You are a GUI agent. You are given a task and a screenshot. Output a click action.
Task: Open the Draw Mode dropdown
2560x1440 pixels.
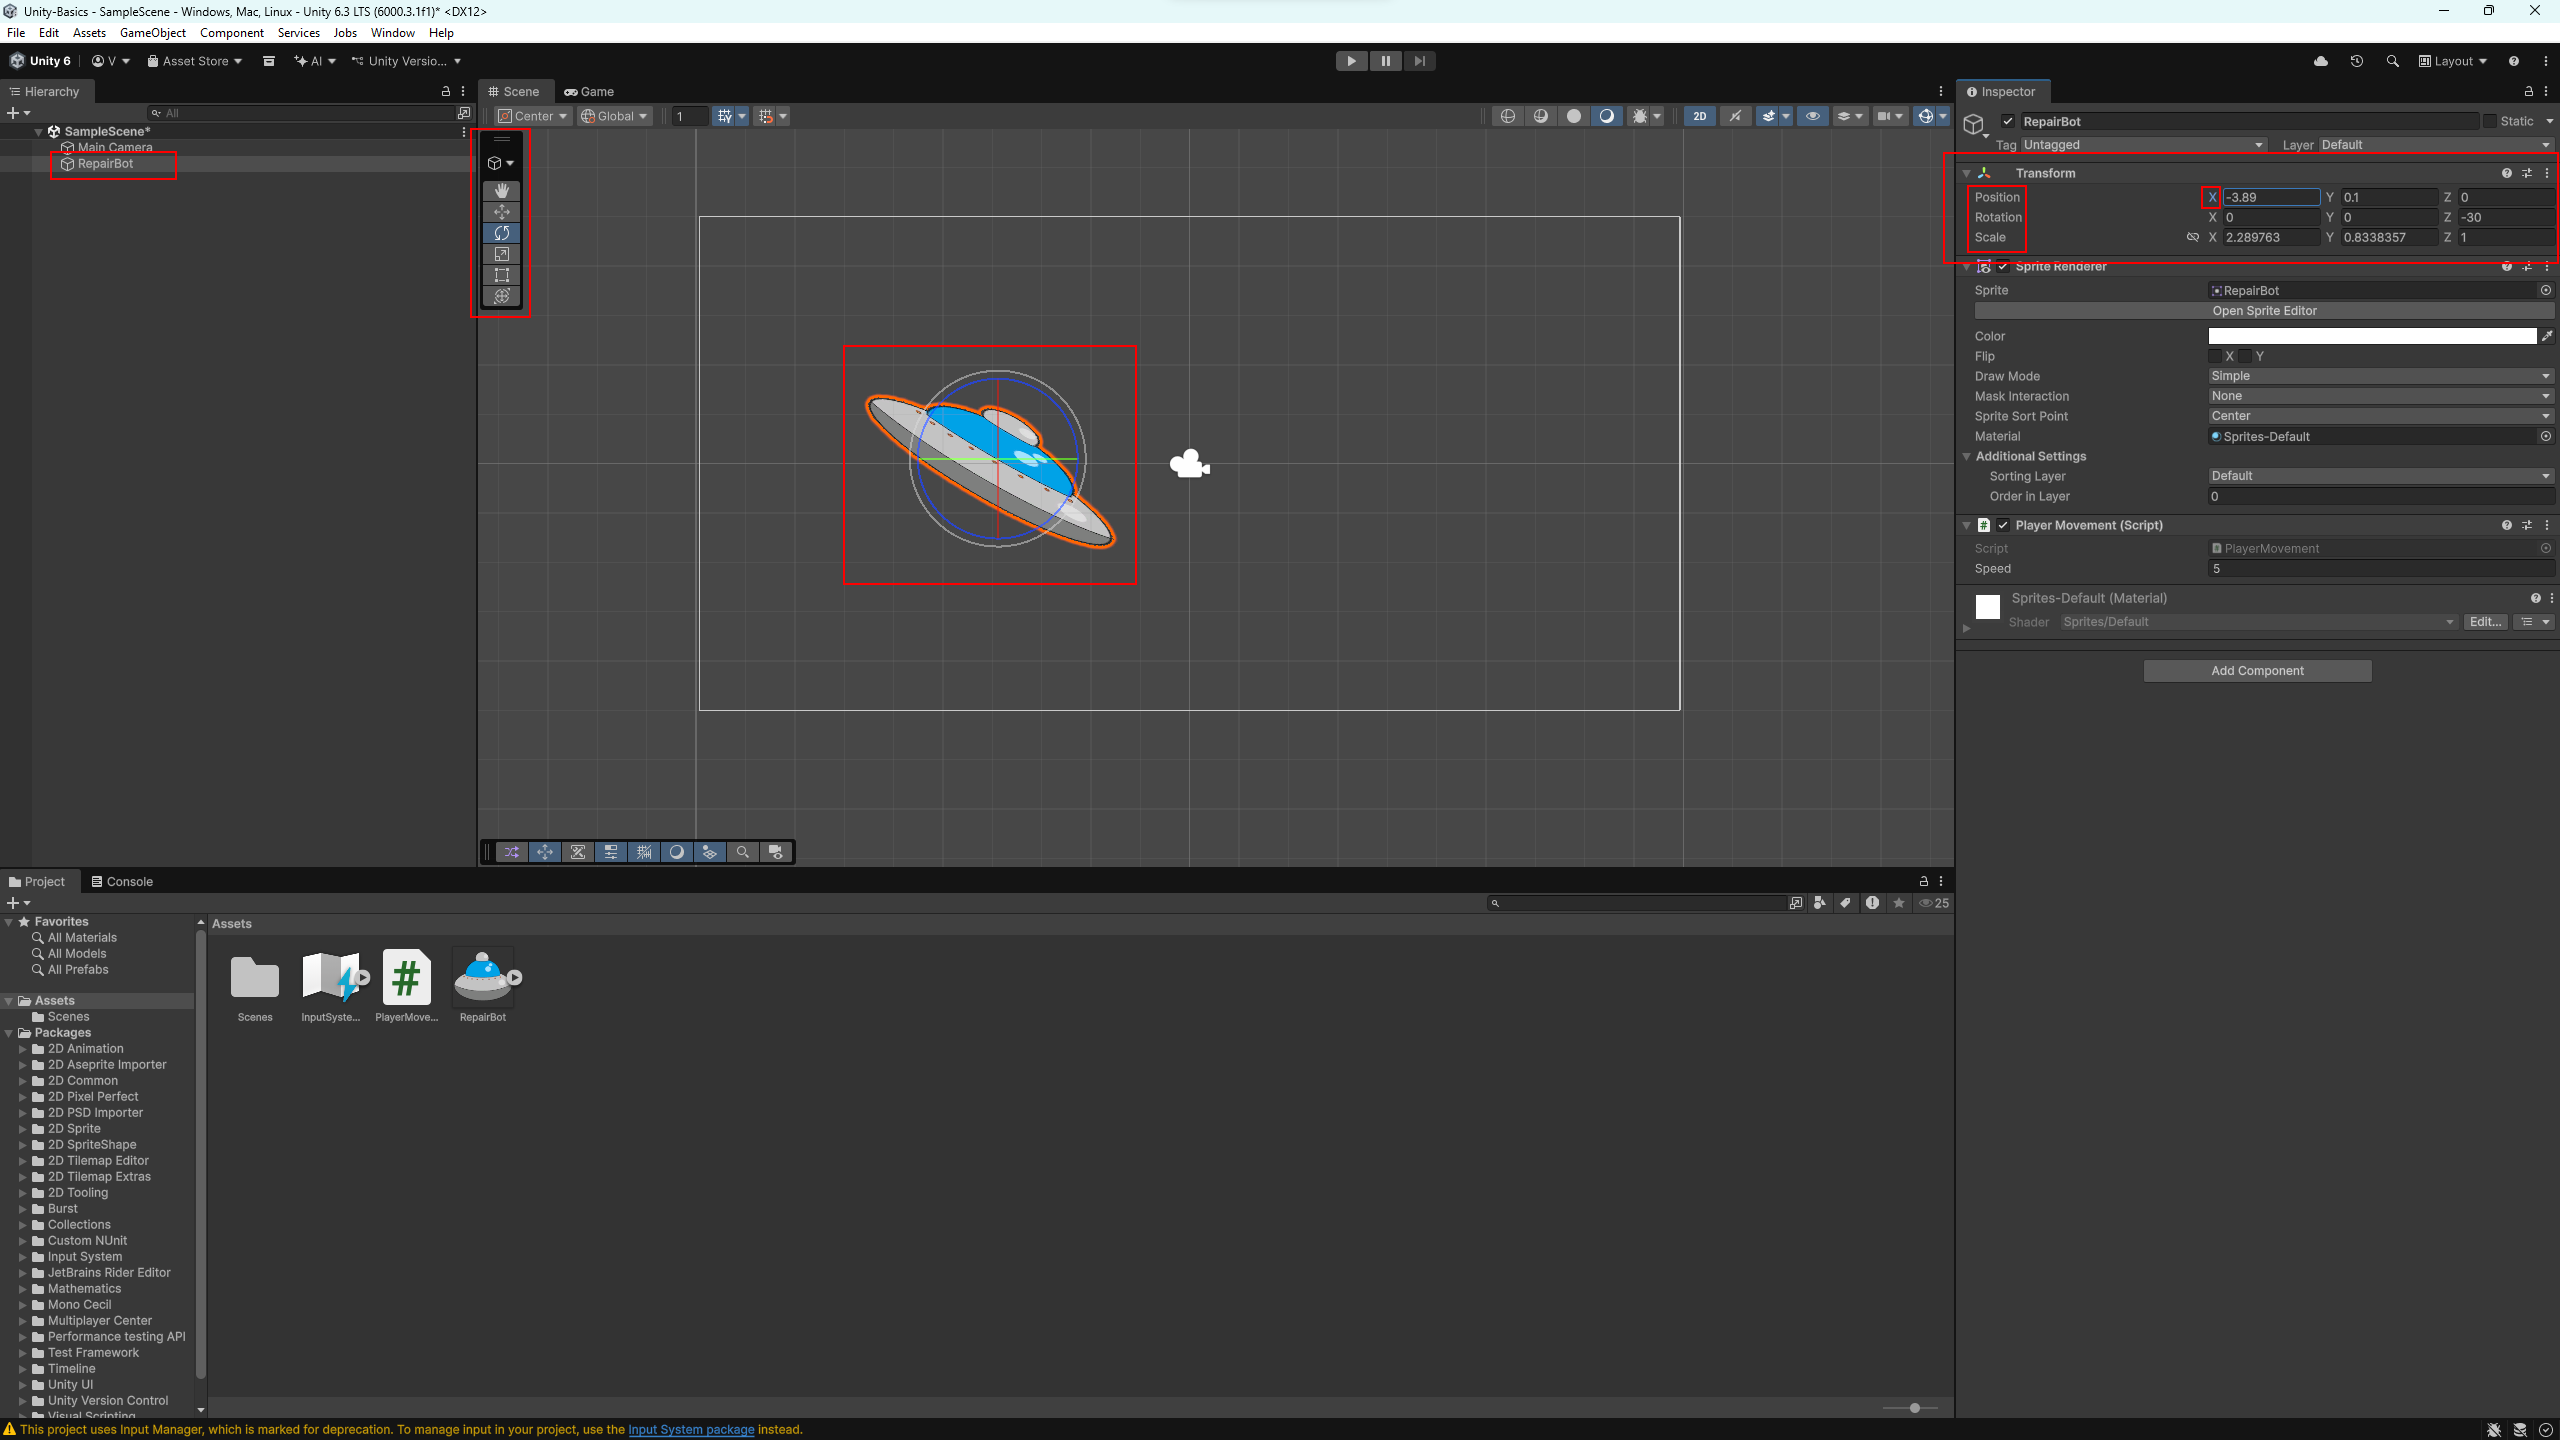[2379, 376]
